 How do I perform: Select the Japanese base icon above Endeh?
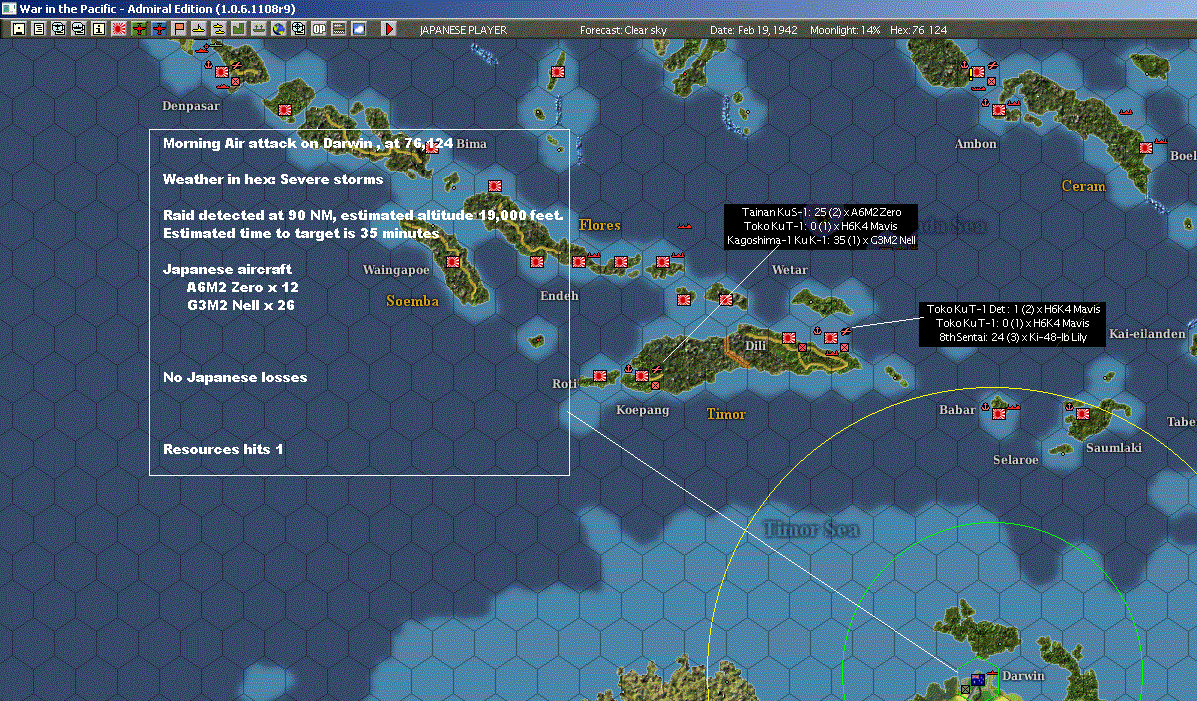pyautogui.click(x=537, y=262)
